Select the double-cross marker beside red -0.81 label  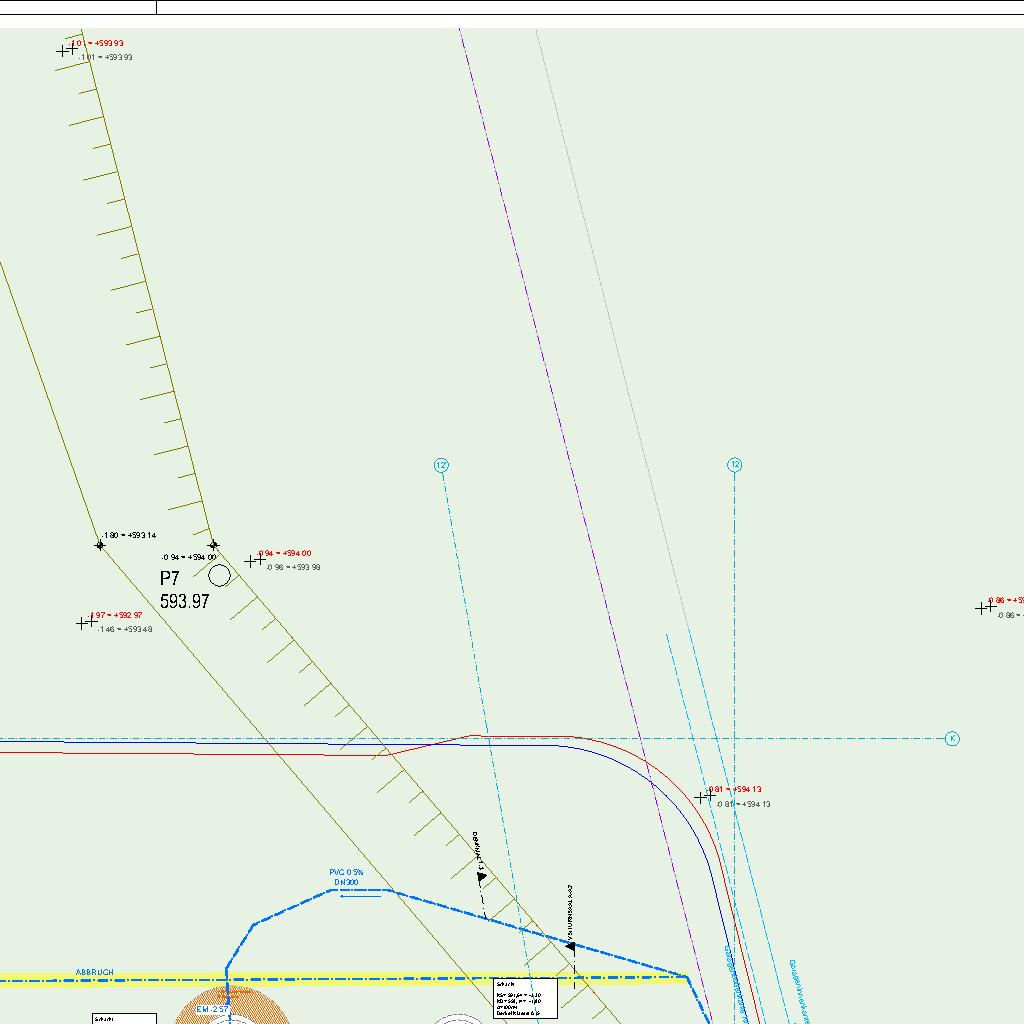click(705, 797)
